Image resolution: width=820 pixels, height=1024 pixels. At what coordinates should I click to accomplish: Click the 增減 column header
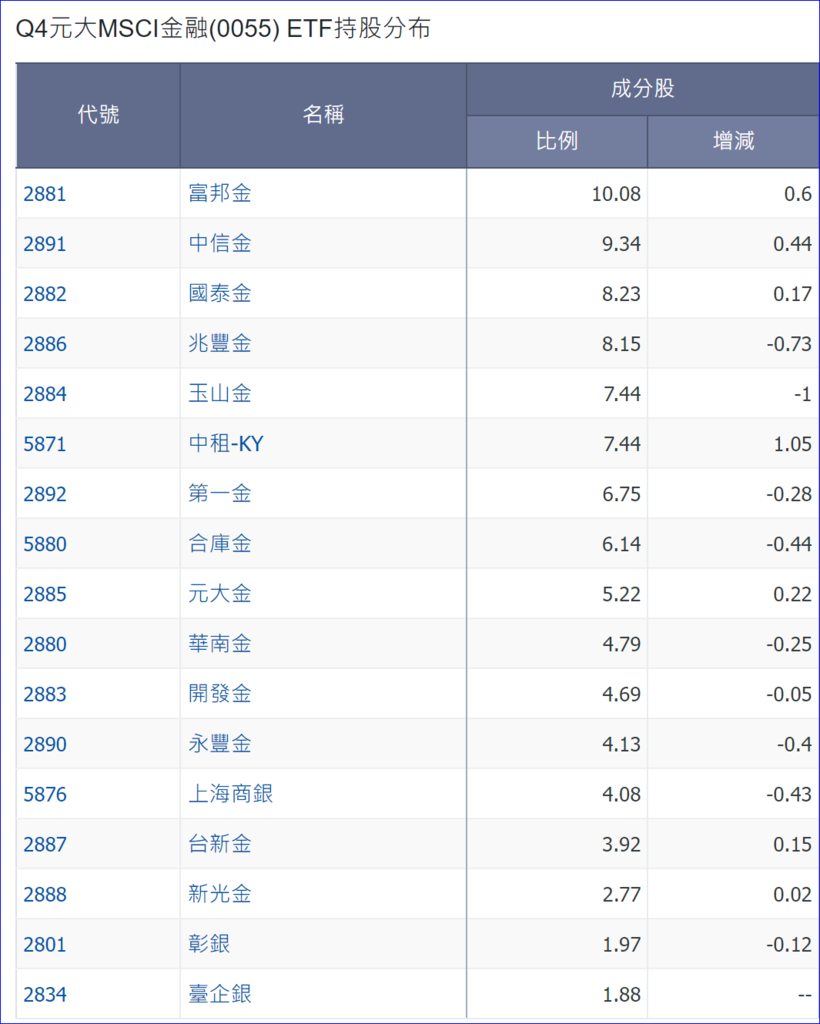[734, 141]
